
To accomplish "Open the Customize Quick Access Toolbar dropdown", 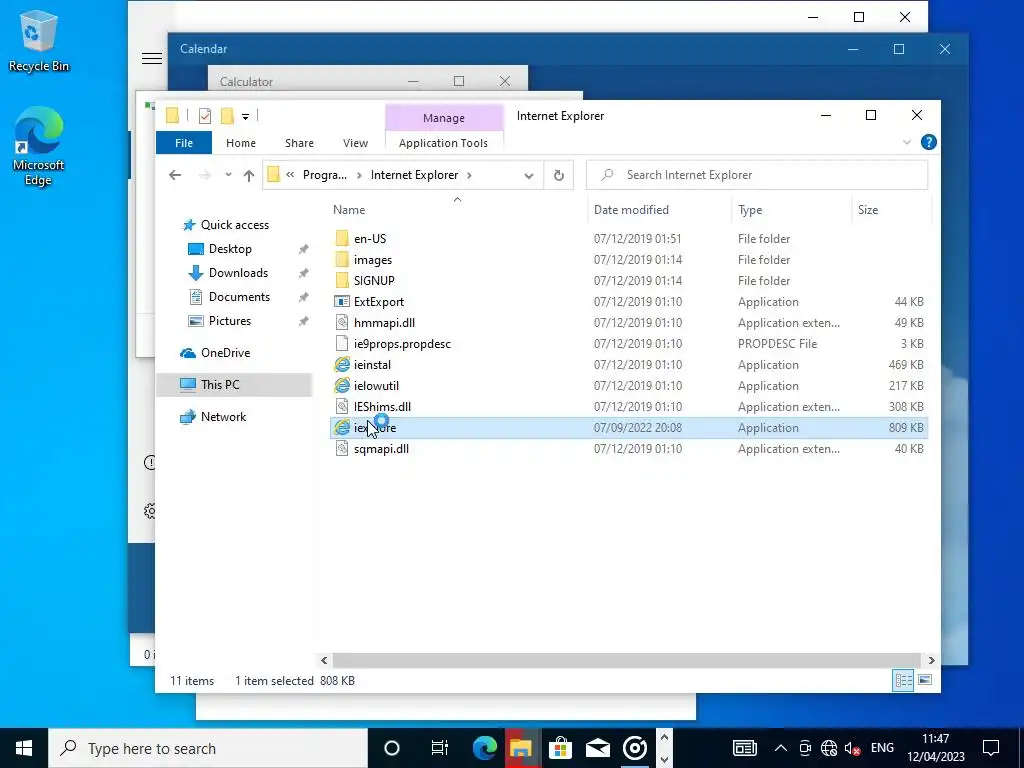I will pyautogui.click(x=246, y=117).
